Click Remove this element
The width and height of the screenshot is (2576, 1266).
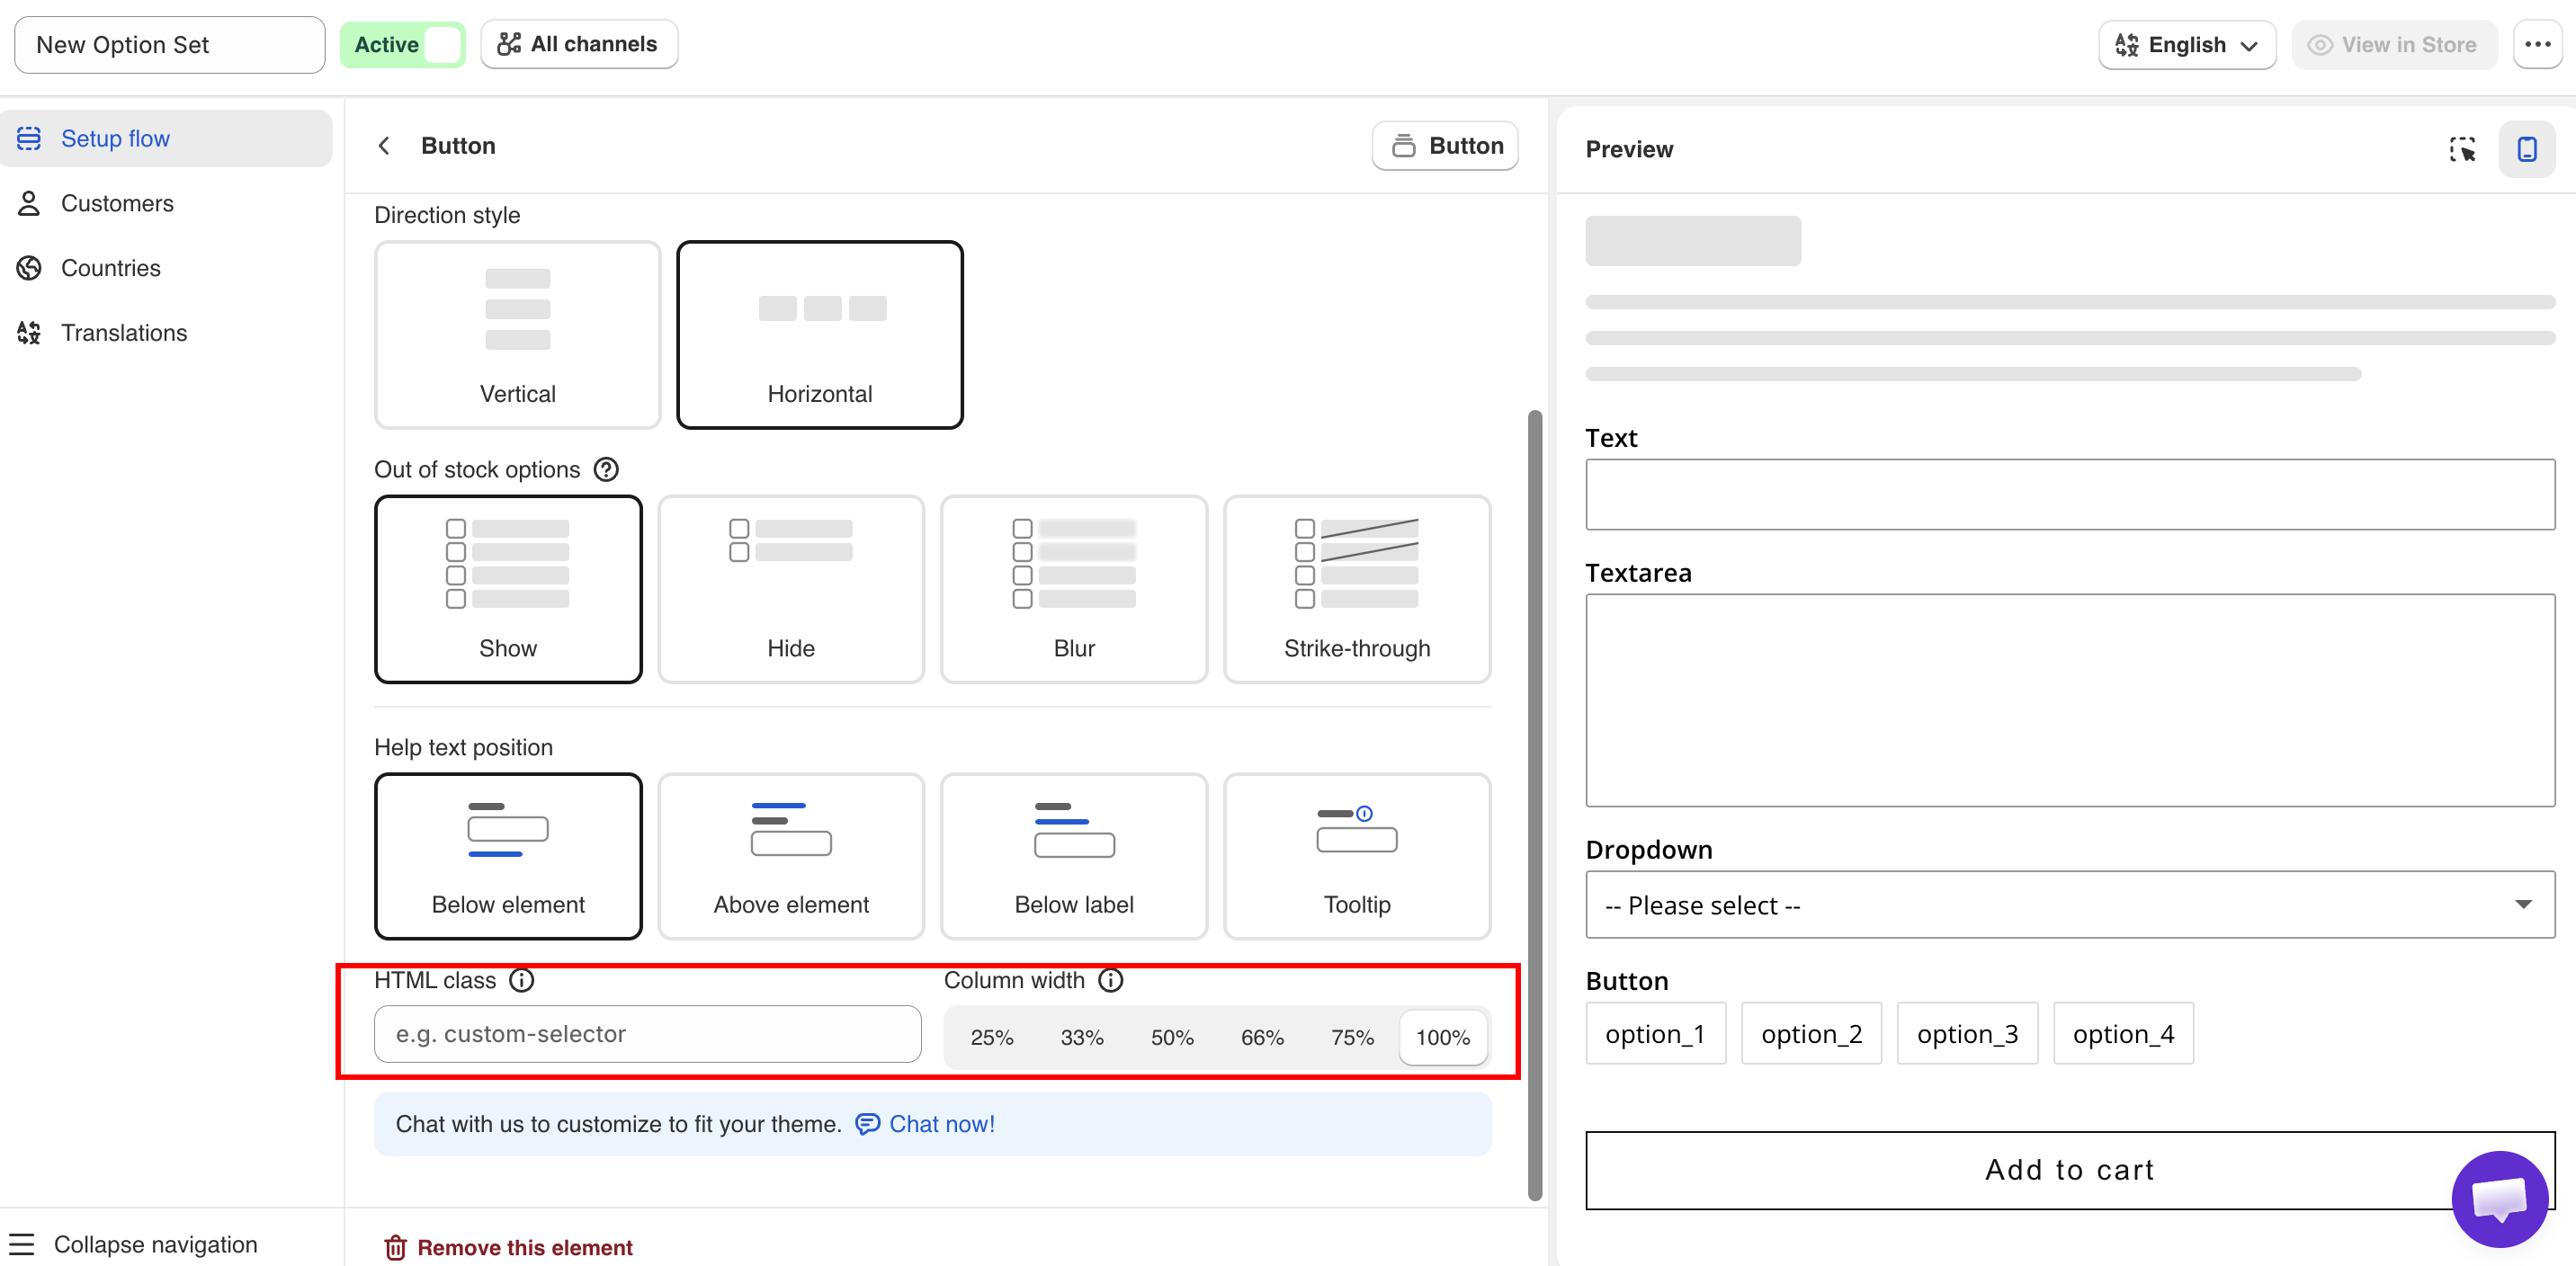pos(509,1247)
